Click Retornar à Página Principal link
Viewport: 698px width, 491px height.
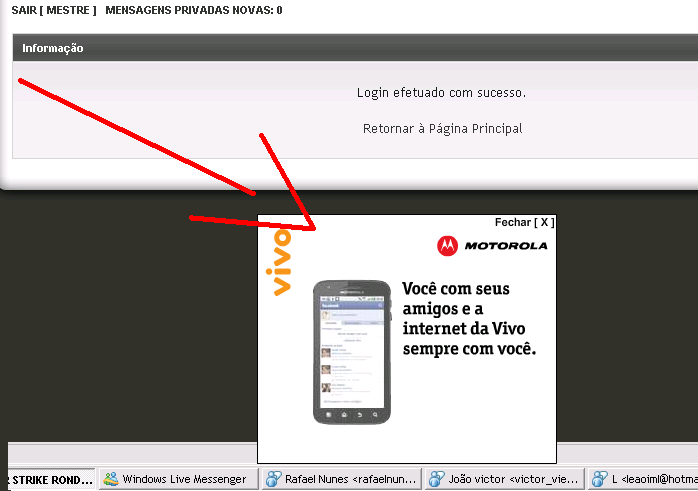click(x=442, y=128)
